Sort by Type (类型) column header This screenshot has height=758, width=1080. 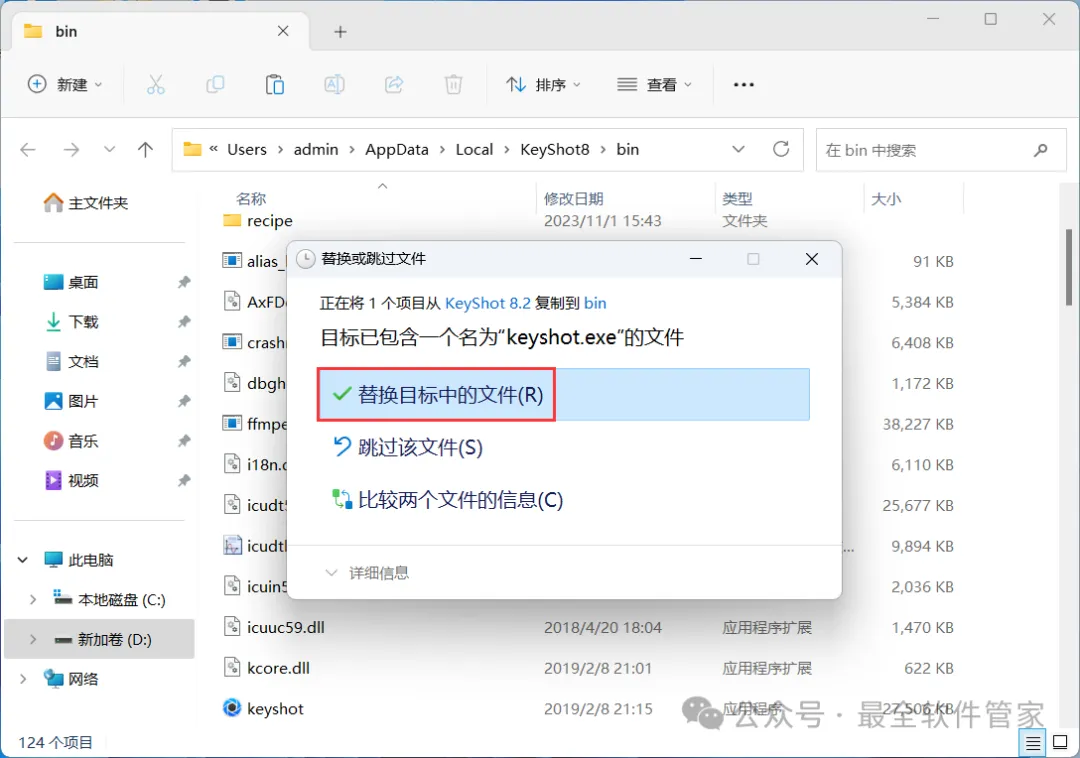737,199
